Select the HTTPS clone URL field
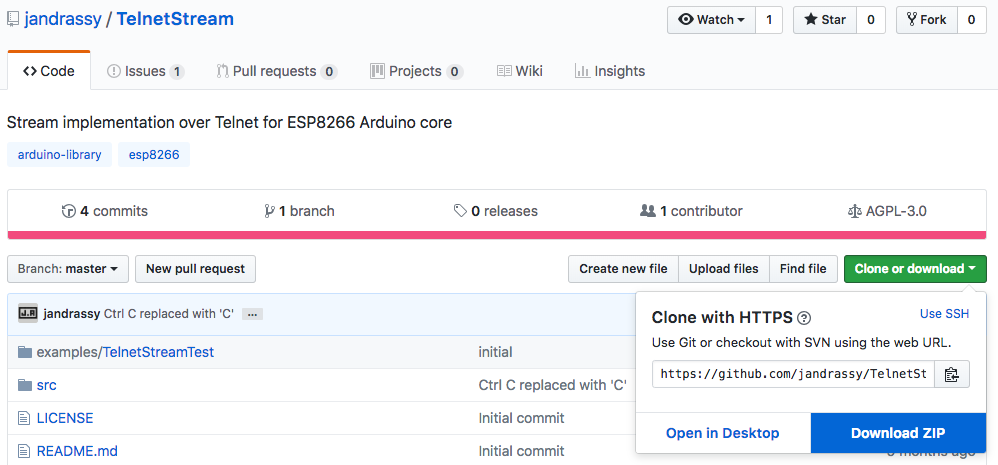 tap(792, 375)
